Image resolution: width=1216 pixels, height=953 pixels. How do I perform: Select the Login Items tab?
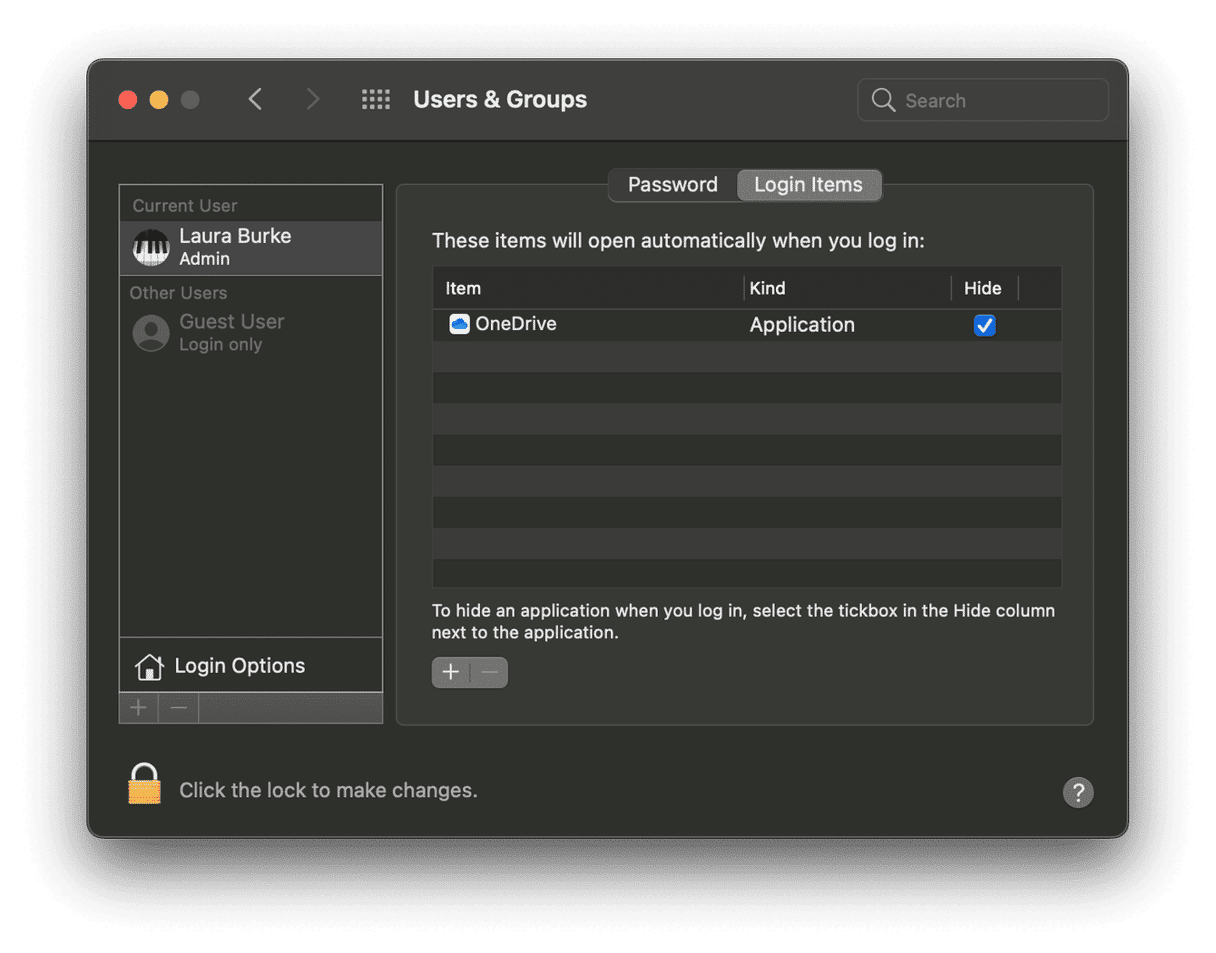coord(809,185)
